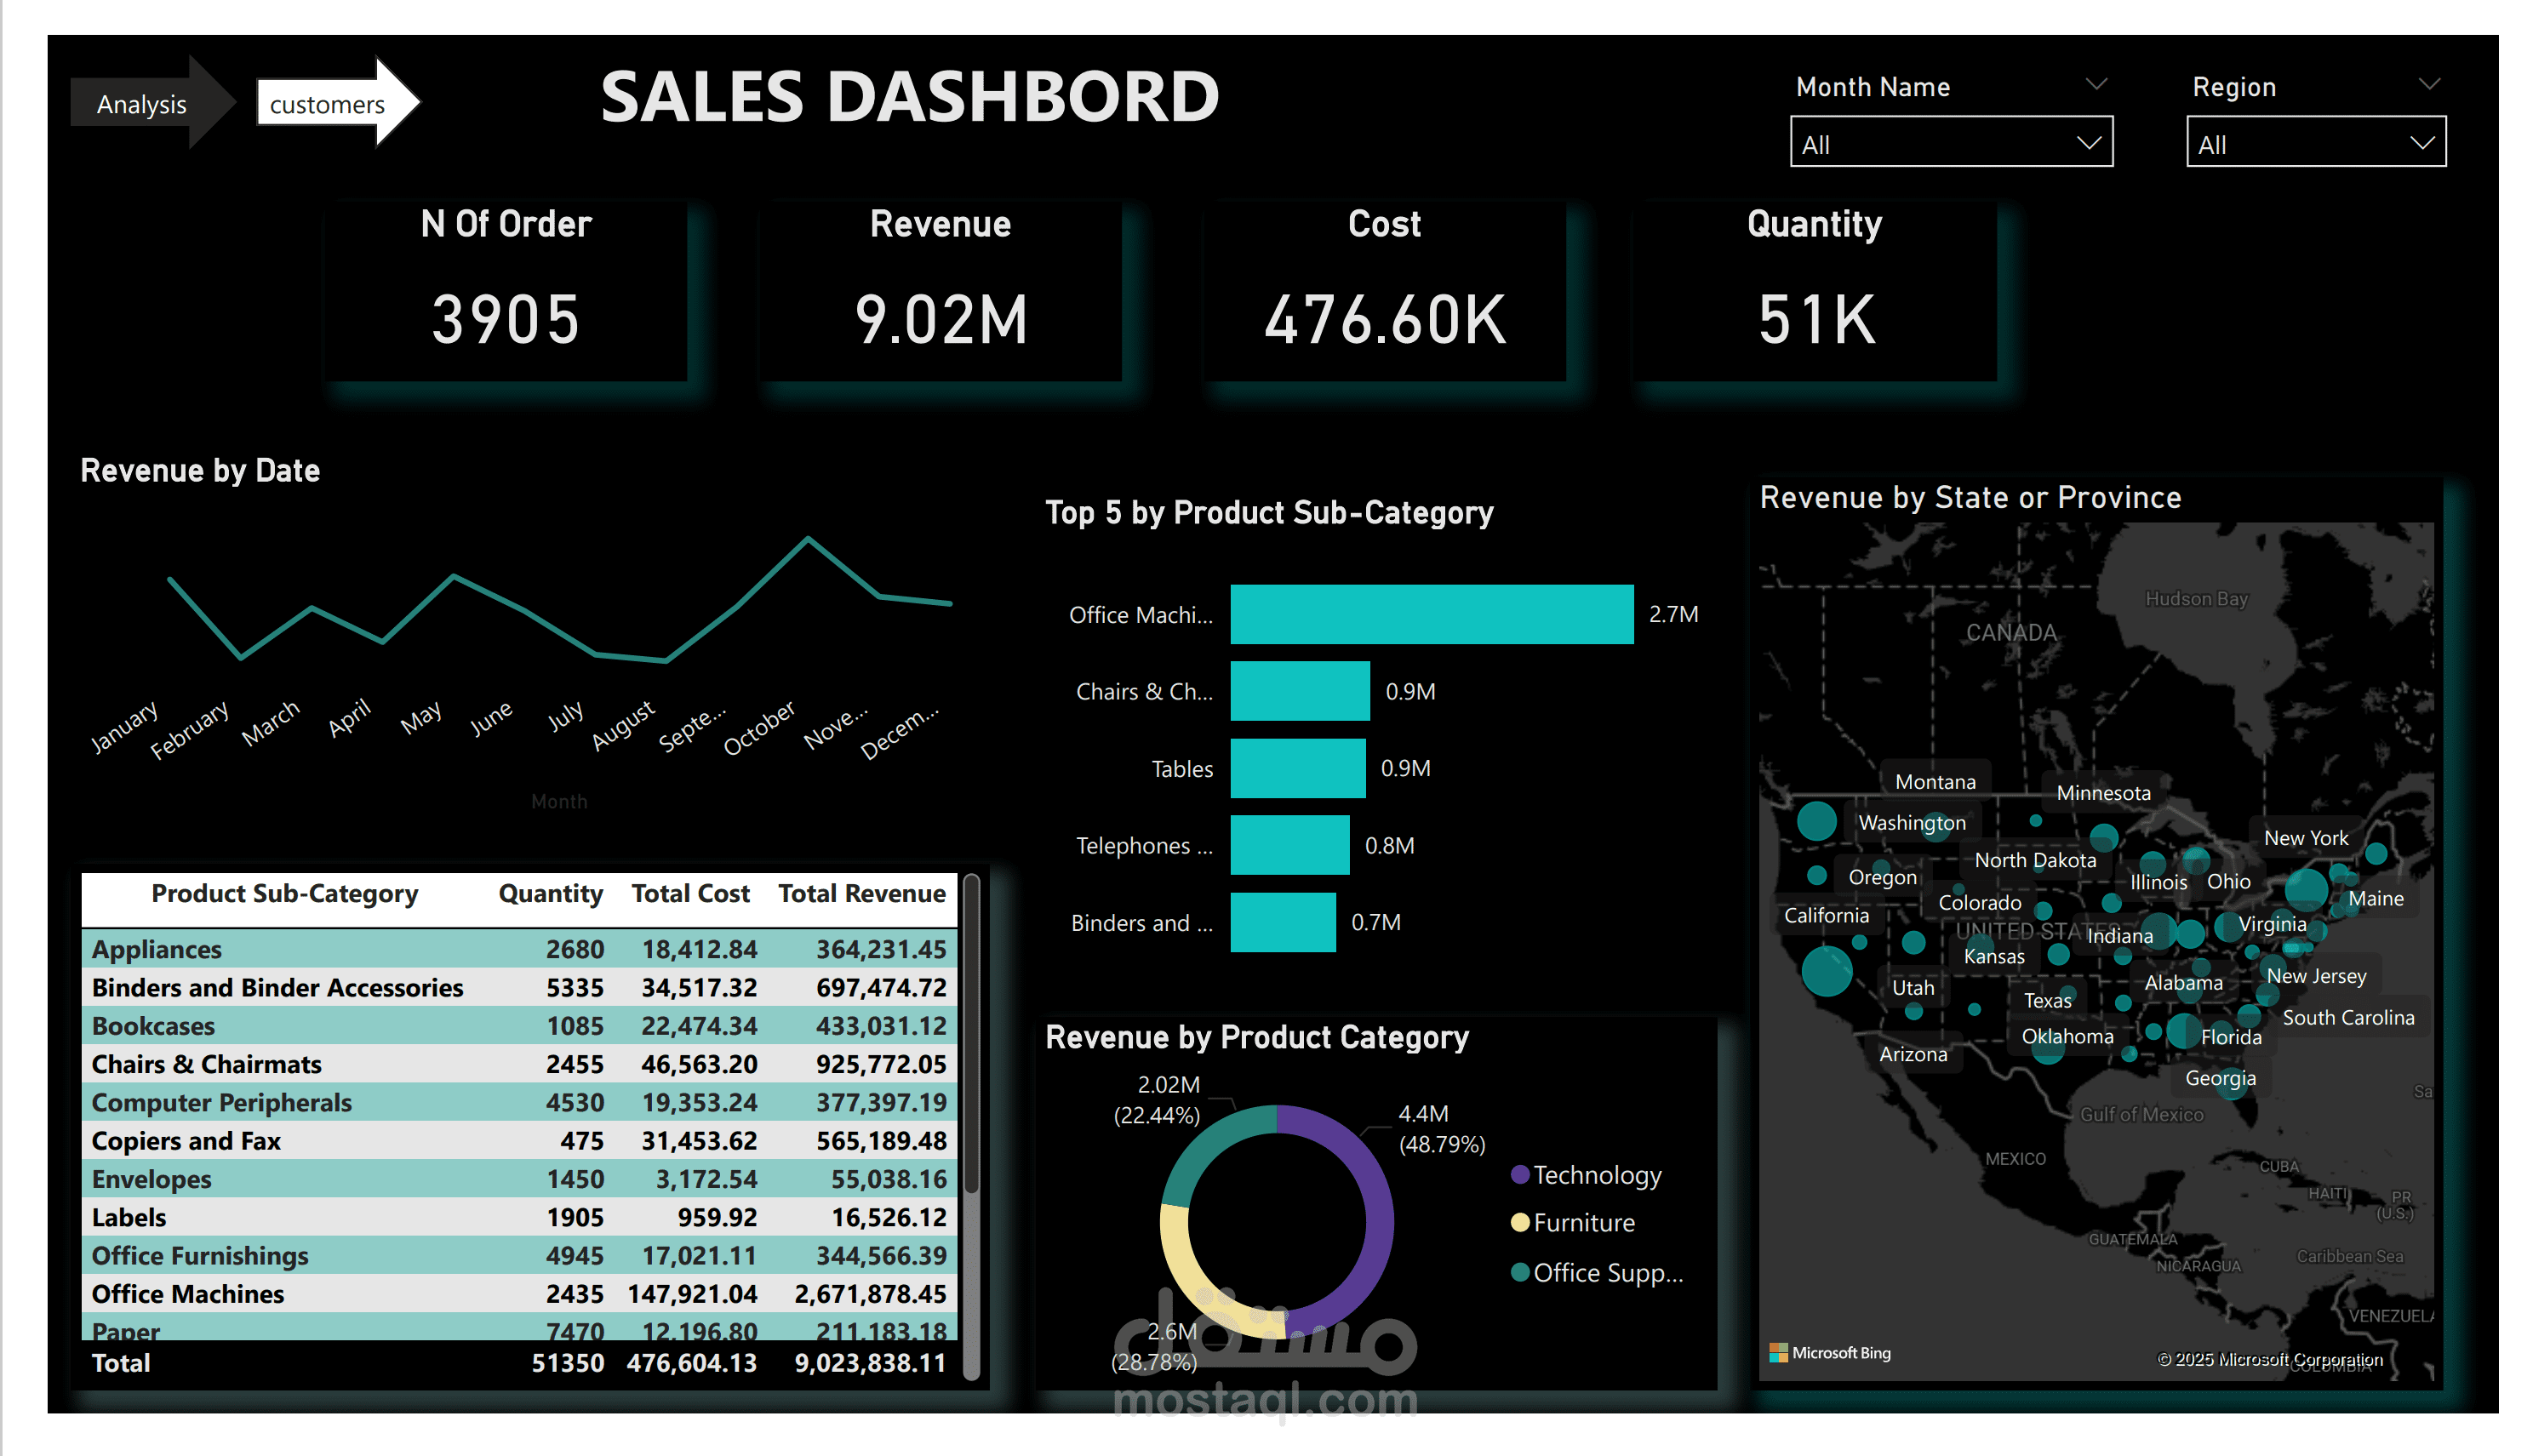Click the table's vertical scrollbar thumb

click(x=970, y=1035)
